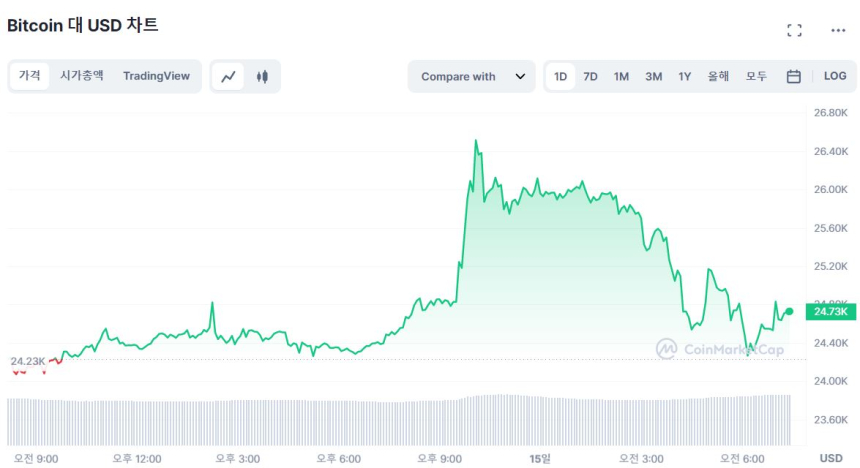The width and height of the screenshot is (860, 468).
Task: Select the 1M time range
Action: (x=622, y=76)
